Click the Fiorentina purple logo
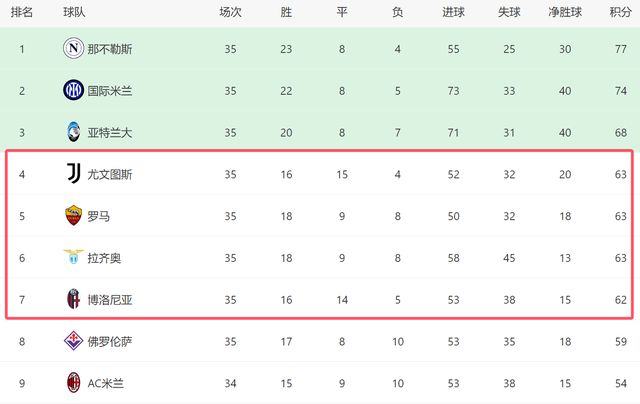The width and height of the screenshot is (640, 404). tap(73, 341)
